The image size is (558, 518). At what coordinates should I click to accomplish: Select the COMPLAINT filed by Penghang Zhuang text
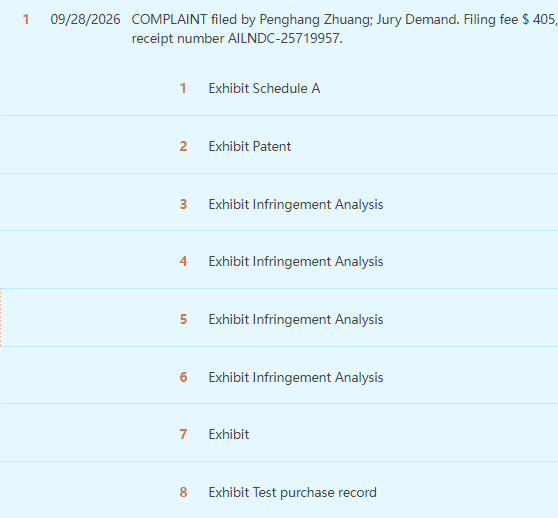click(252, 19)
